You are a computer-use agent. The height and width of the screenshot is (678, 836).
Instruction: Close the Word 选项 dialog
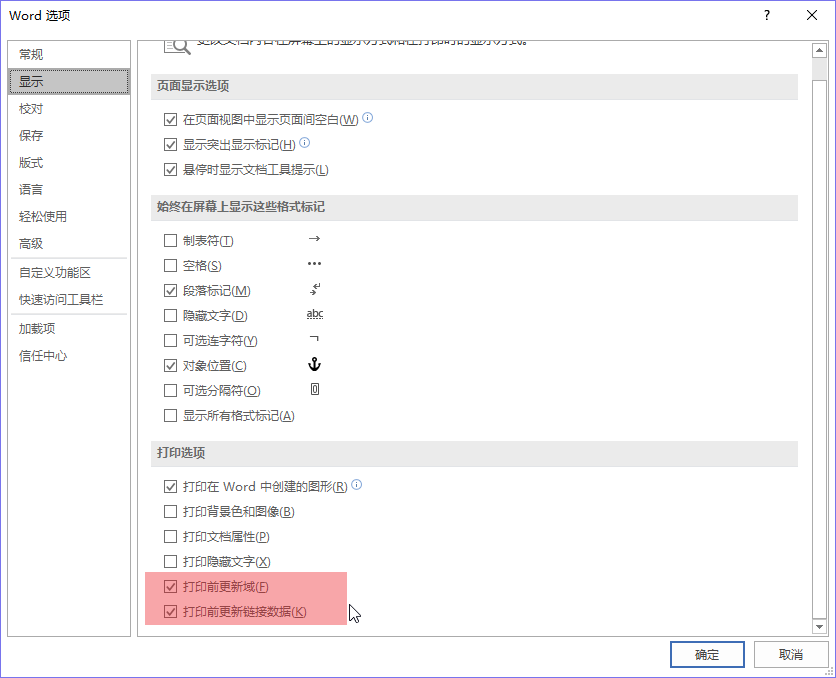tap(811, 15)
